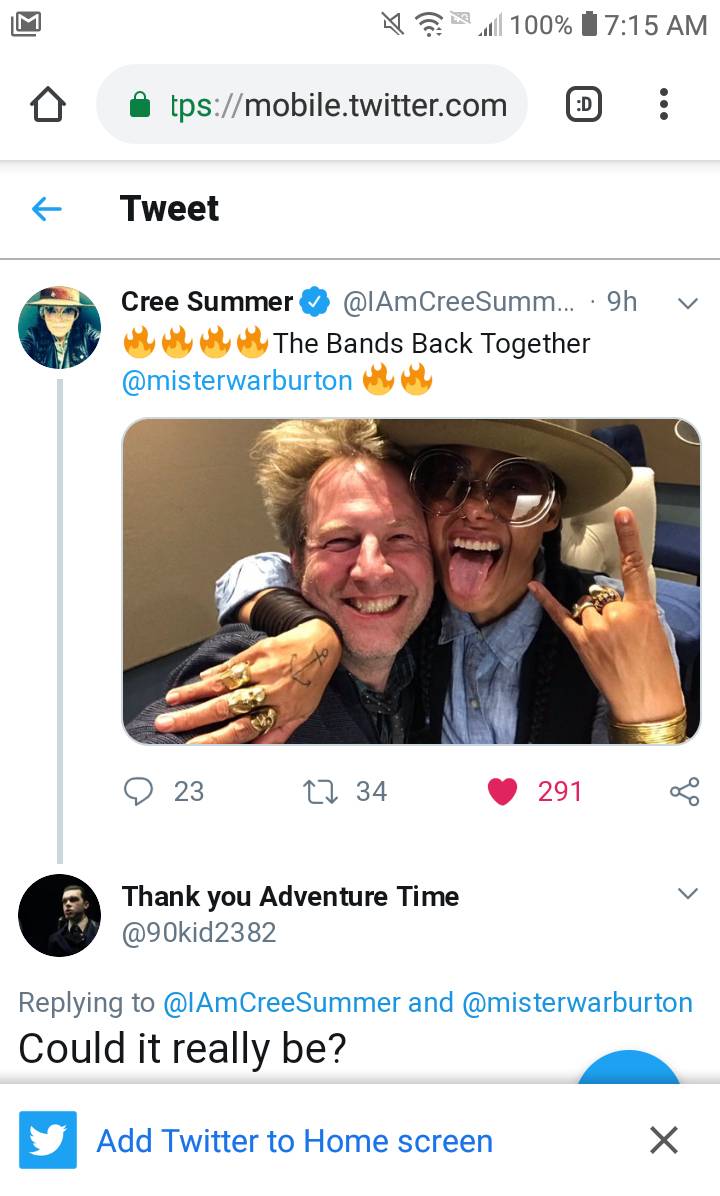720x1196 pixels.
Task: Open the tab switcher button
Action: [x=584, y=105]
